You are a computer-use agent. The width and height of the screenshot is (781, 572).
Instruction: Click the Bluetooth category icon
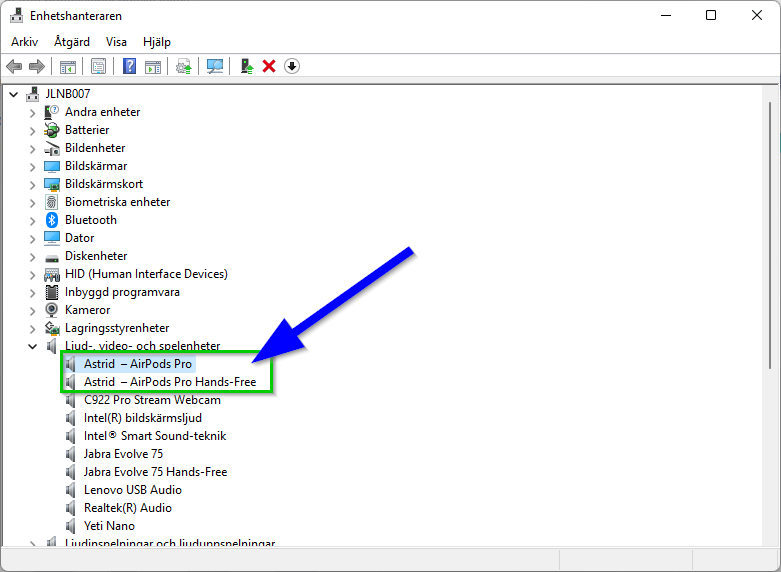coord(52,220)
